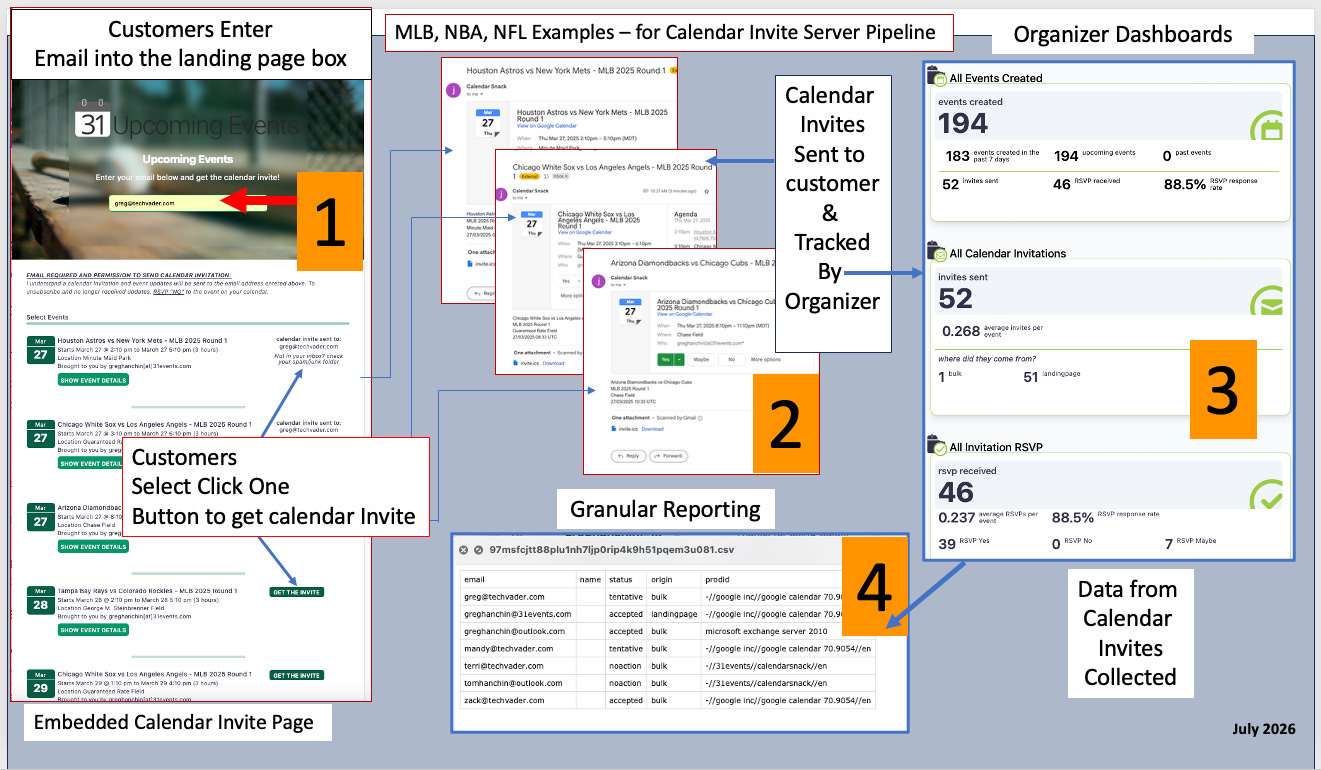Click the Mar 29 date badge on events list
Image resolution: width=1321 pixels, height=770 pixels.
click(x=39, y=684)
